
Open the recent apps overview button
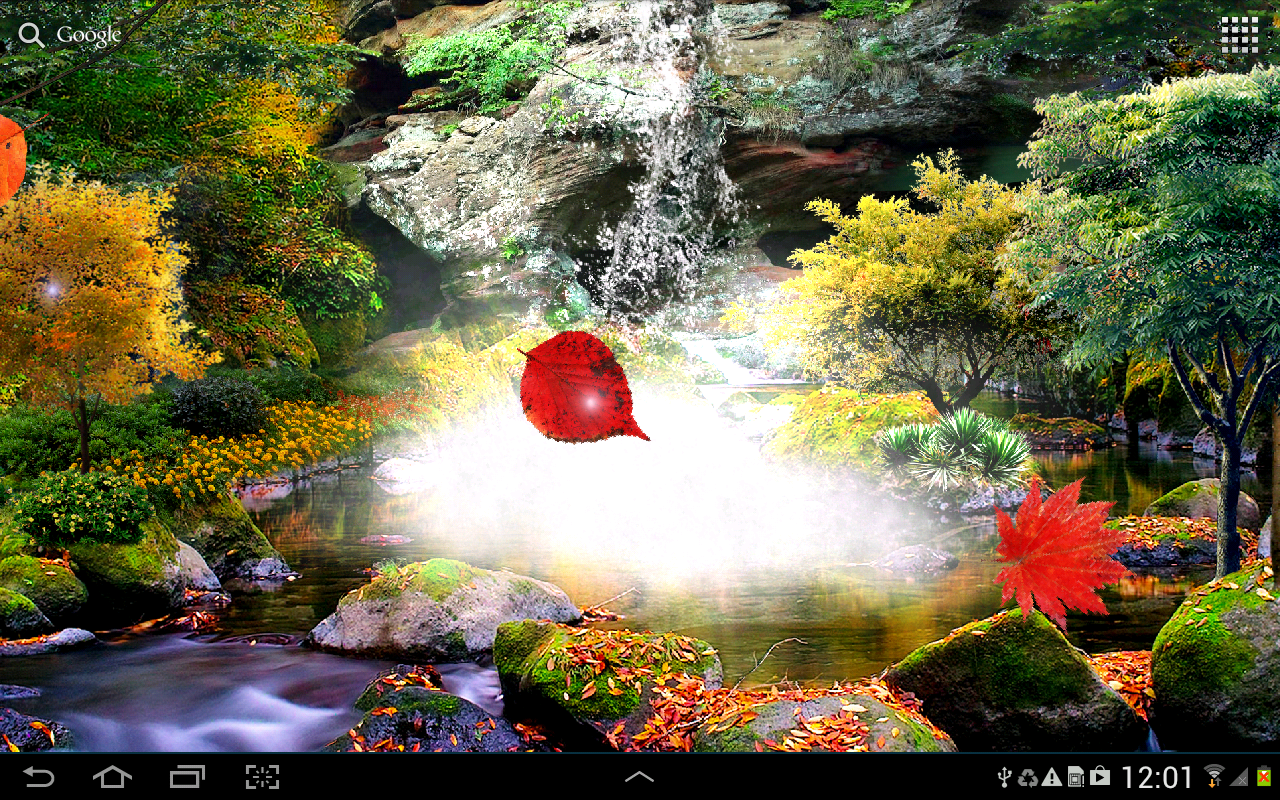(x=187, y=777)
